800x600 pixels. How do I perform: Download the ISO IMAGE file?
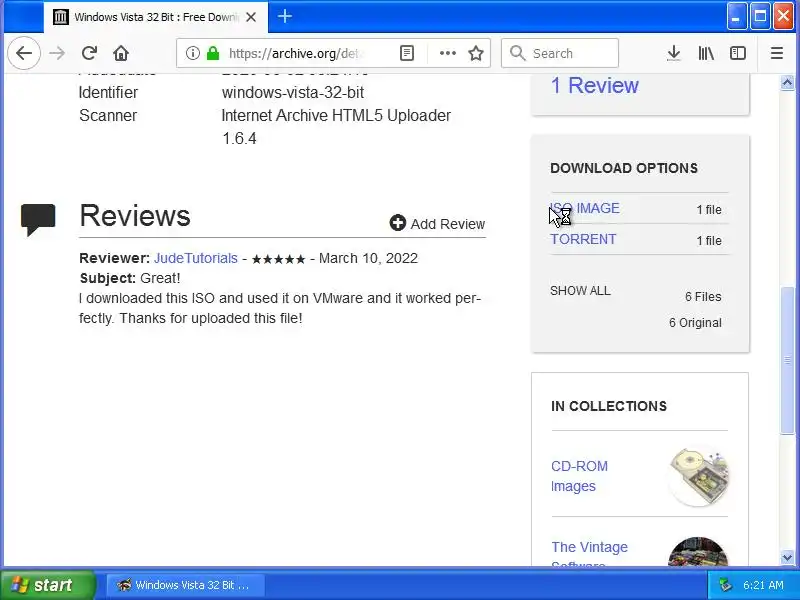[585, 208]
